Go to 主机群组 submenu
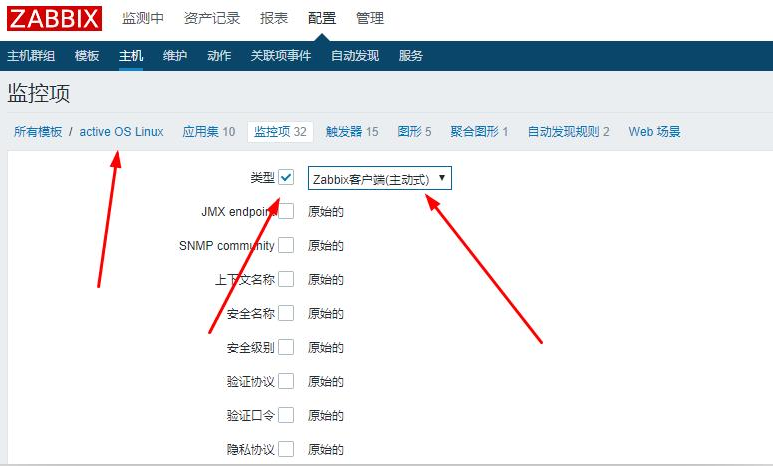Screen dimensions: 773x466 click(x=31, y=56)
